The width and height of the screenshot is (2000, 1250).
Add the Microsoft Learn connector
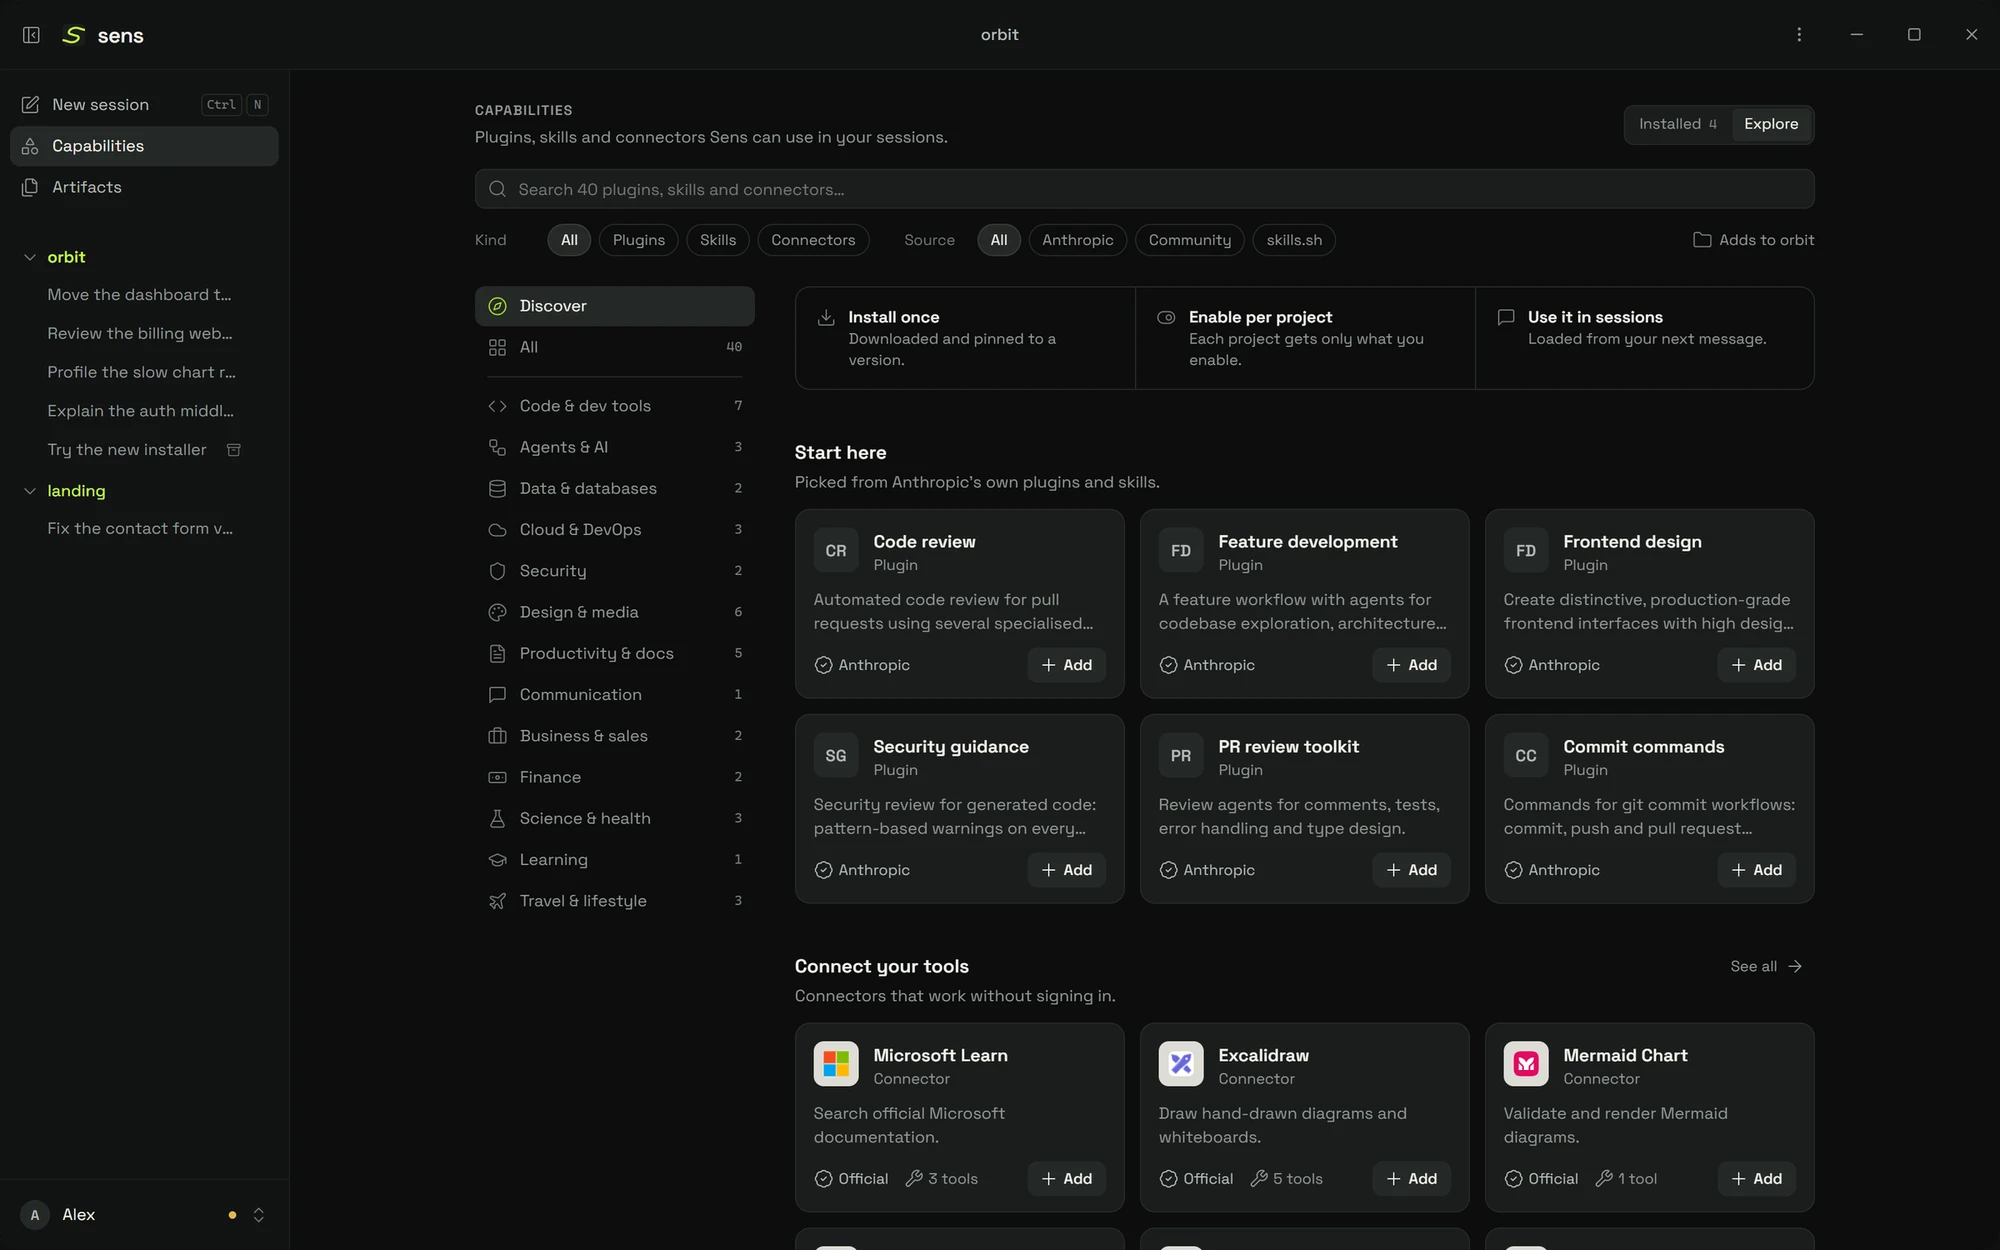click(x=1067, y=1179)
